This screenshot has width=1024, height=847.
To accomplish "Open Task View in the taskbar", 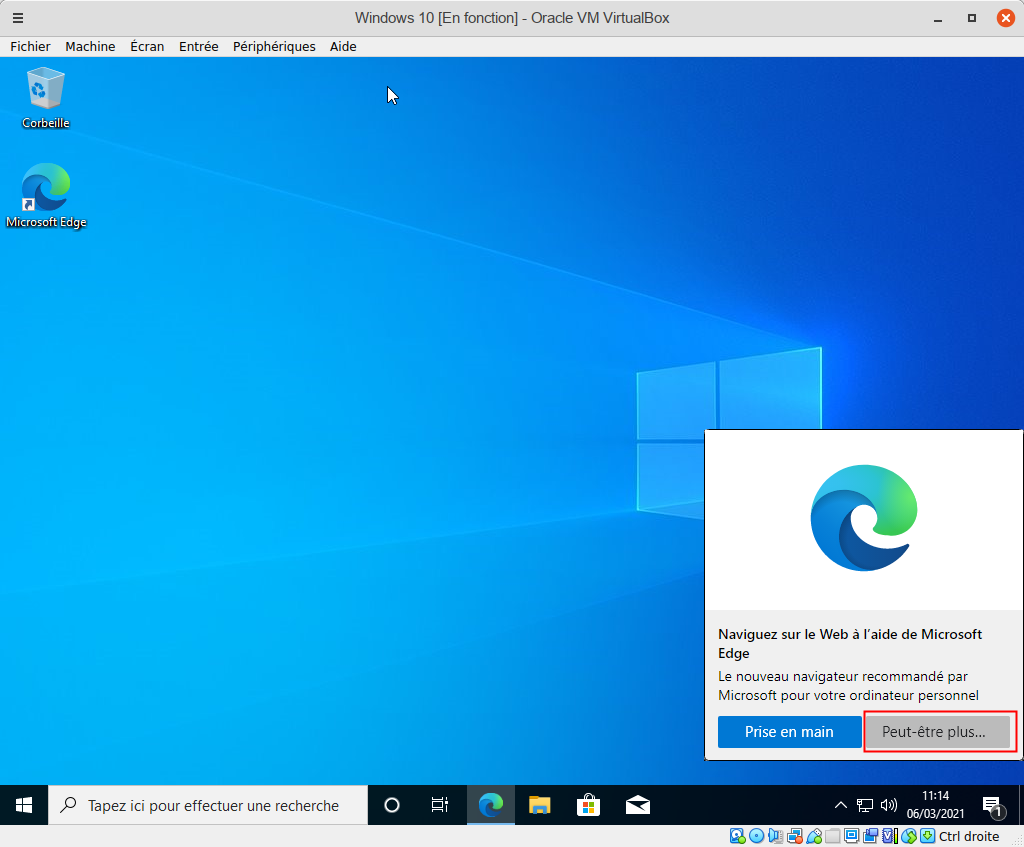I will (x=439, y=805).
